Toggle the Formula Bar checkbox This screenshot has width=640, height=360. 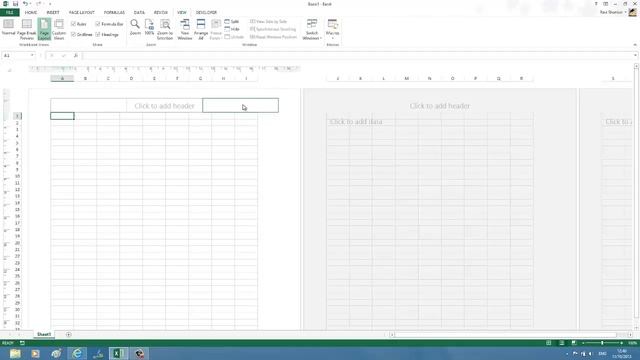[x=109, y=24]
